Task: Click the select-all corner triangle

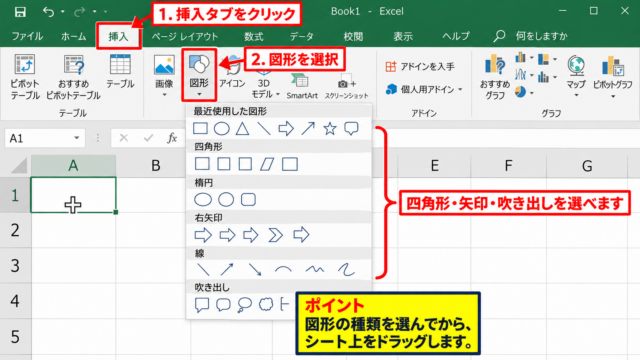Action: pos(18,165)
